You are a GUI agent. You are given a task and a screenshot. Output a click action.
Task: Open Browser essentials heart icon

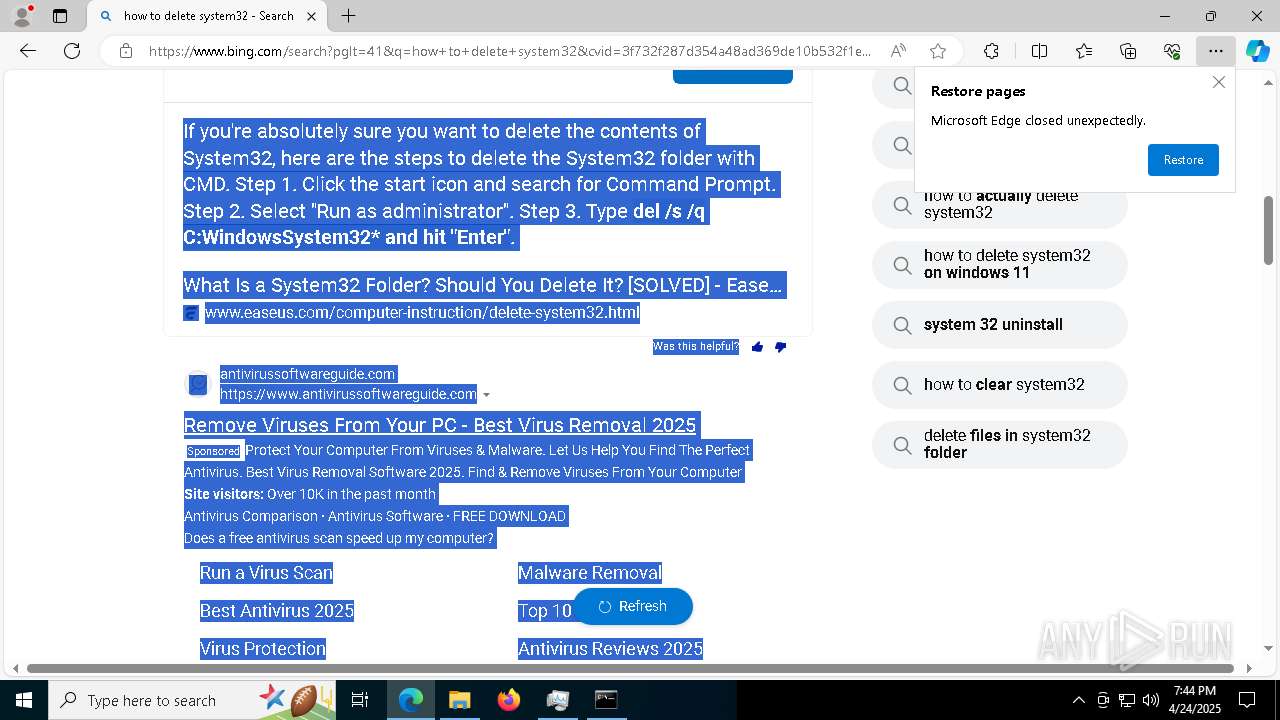(1172, 51)
